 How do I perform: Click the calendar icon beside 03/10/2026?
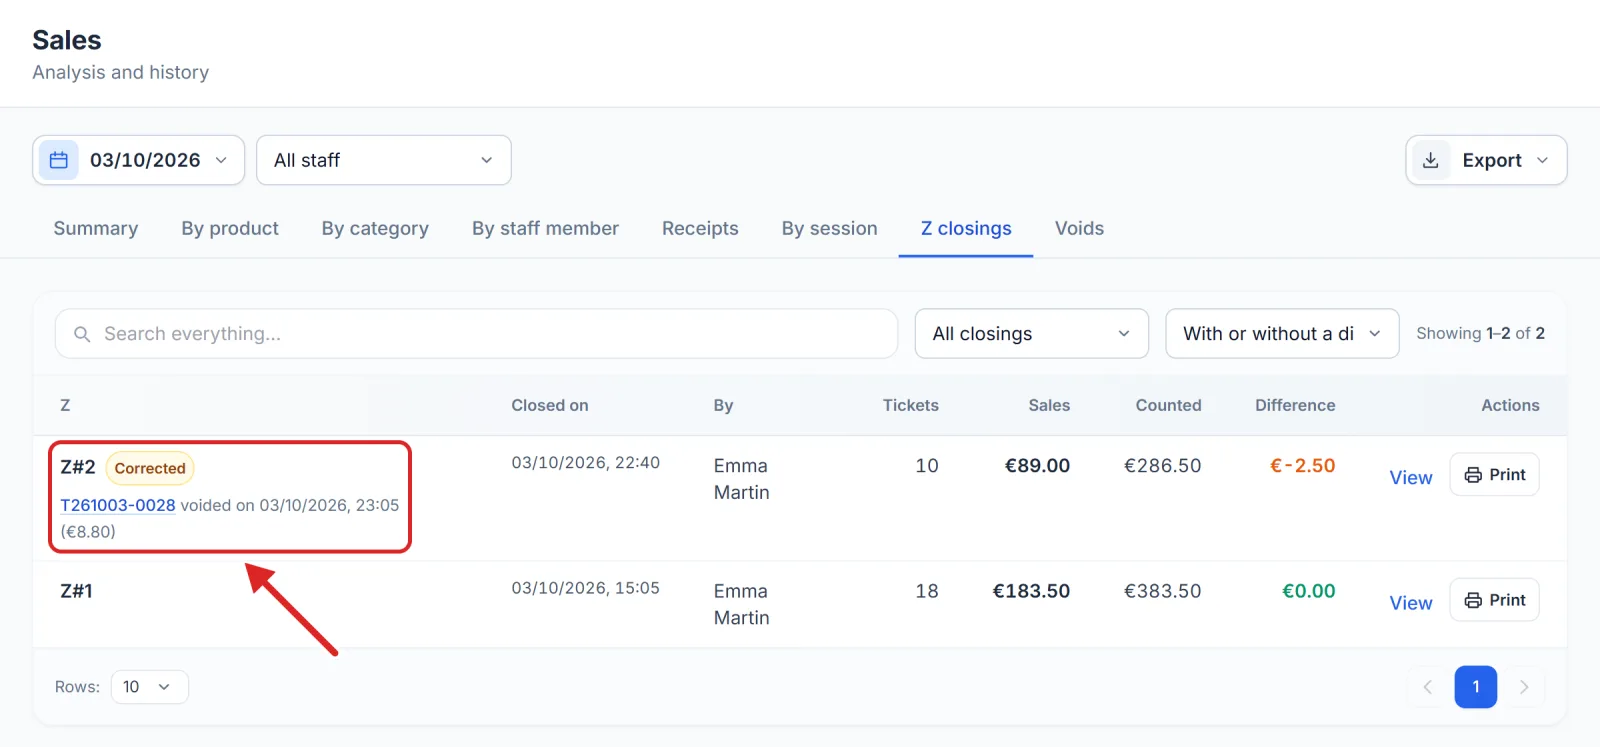click(x=59, y=160)
